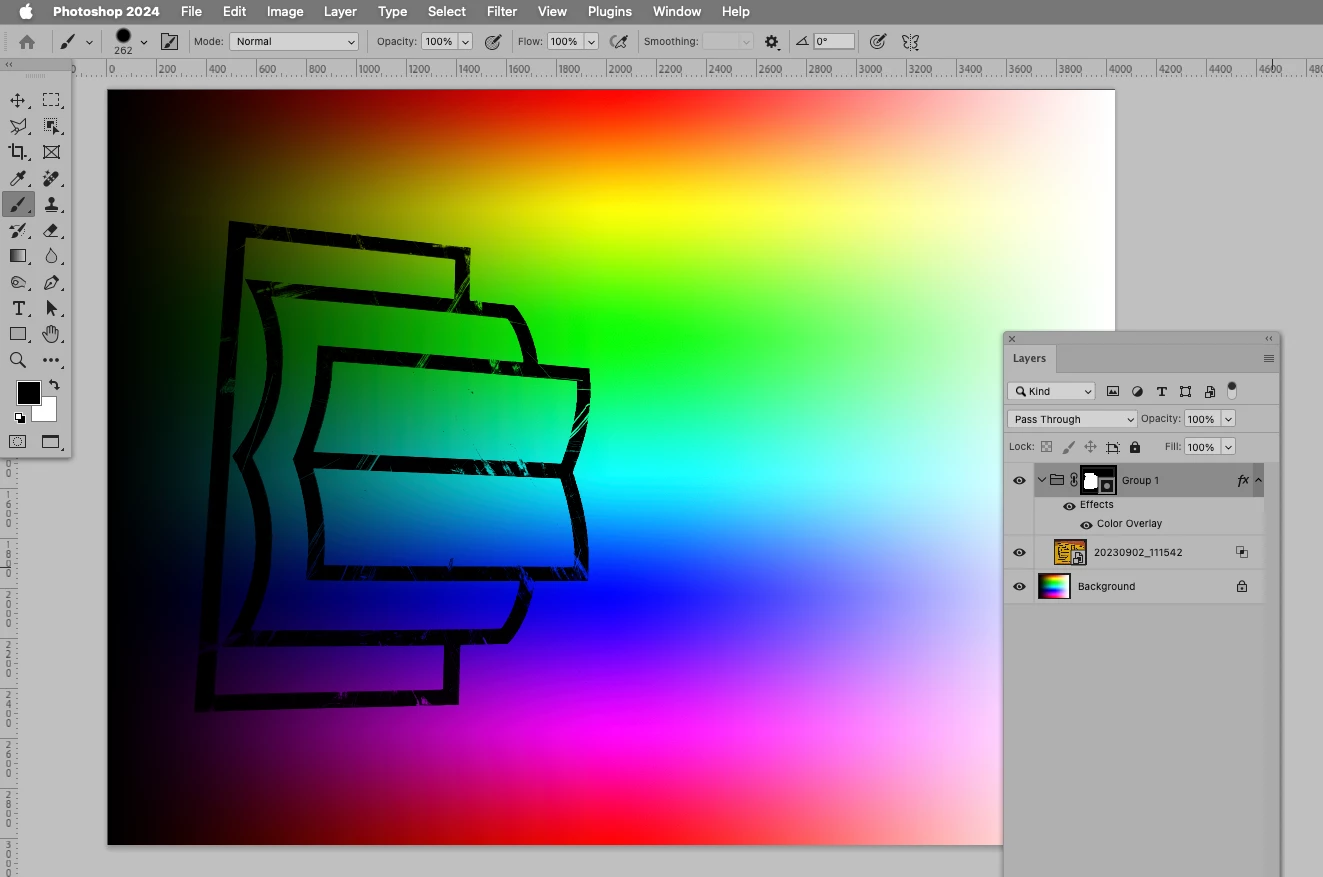The width and height of the screenshot is (1323, 877).
Task: Select the Pen tool
Action: pyautogui.click(x=51, y=282)
